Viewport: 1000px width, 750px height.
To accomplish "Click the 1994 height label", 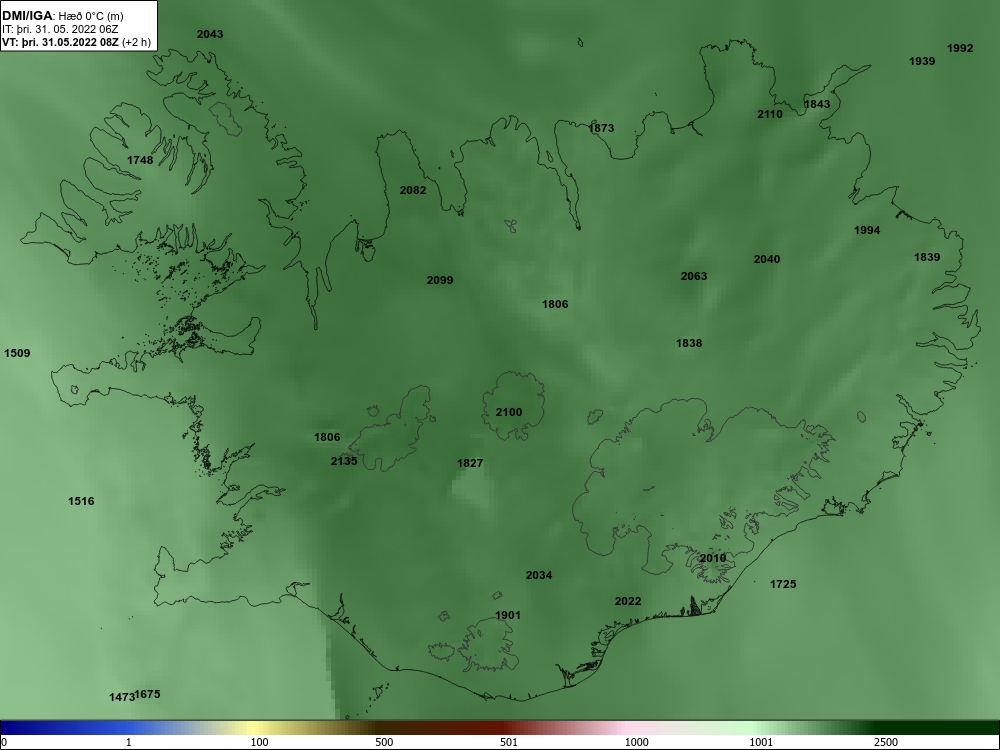I will click(867, 230).
